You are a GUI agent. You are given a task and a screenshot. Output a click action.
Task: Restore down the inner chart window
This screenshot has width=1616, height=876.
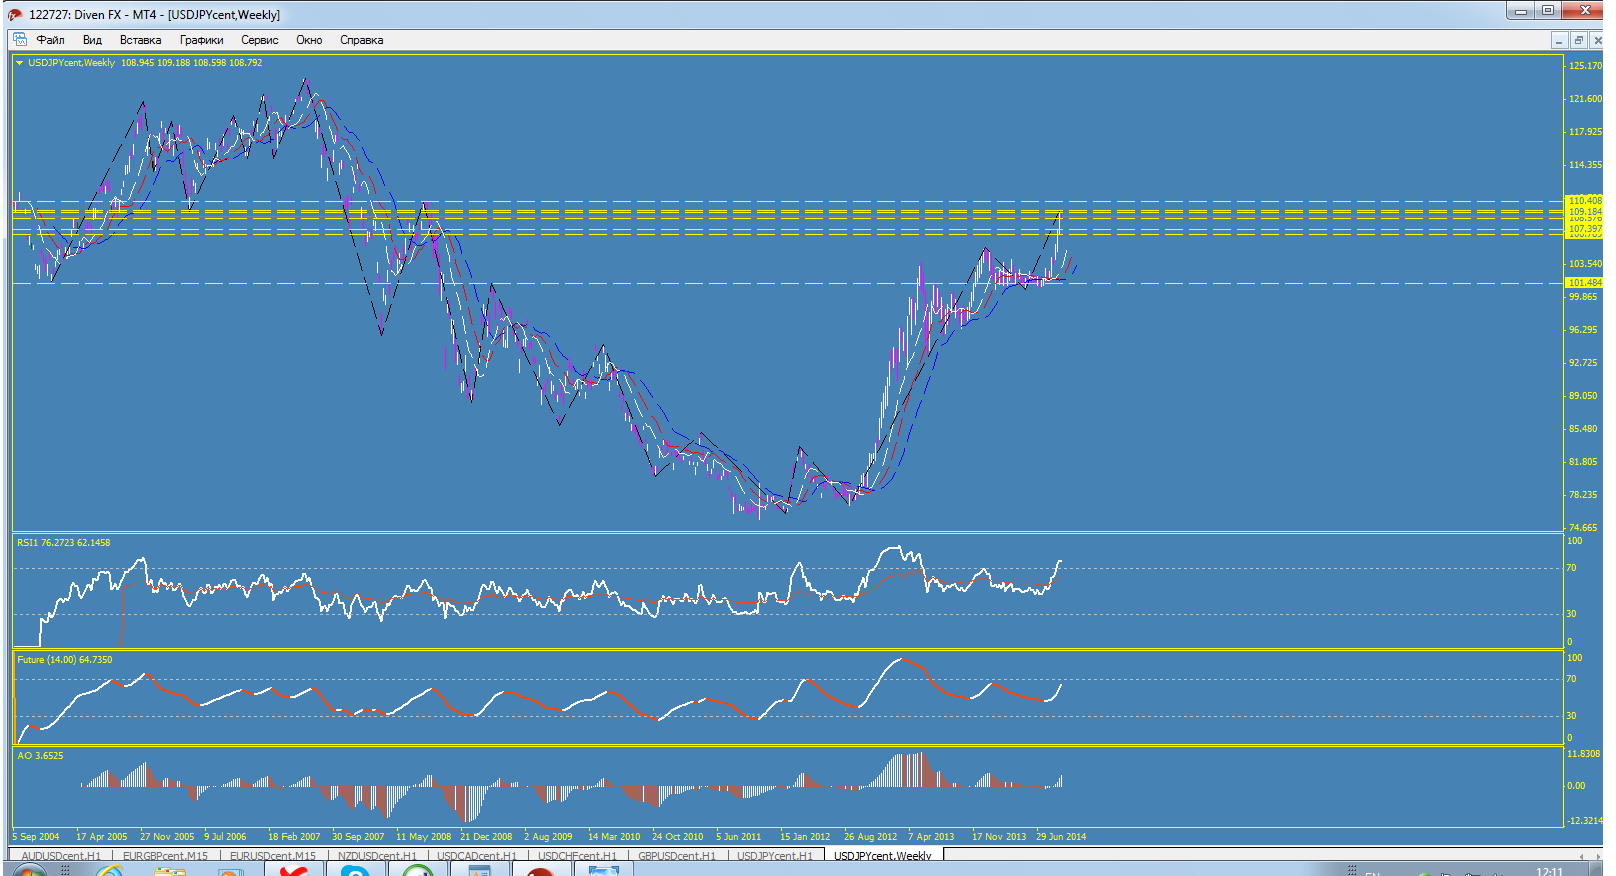pos(1578,40)
